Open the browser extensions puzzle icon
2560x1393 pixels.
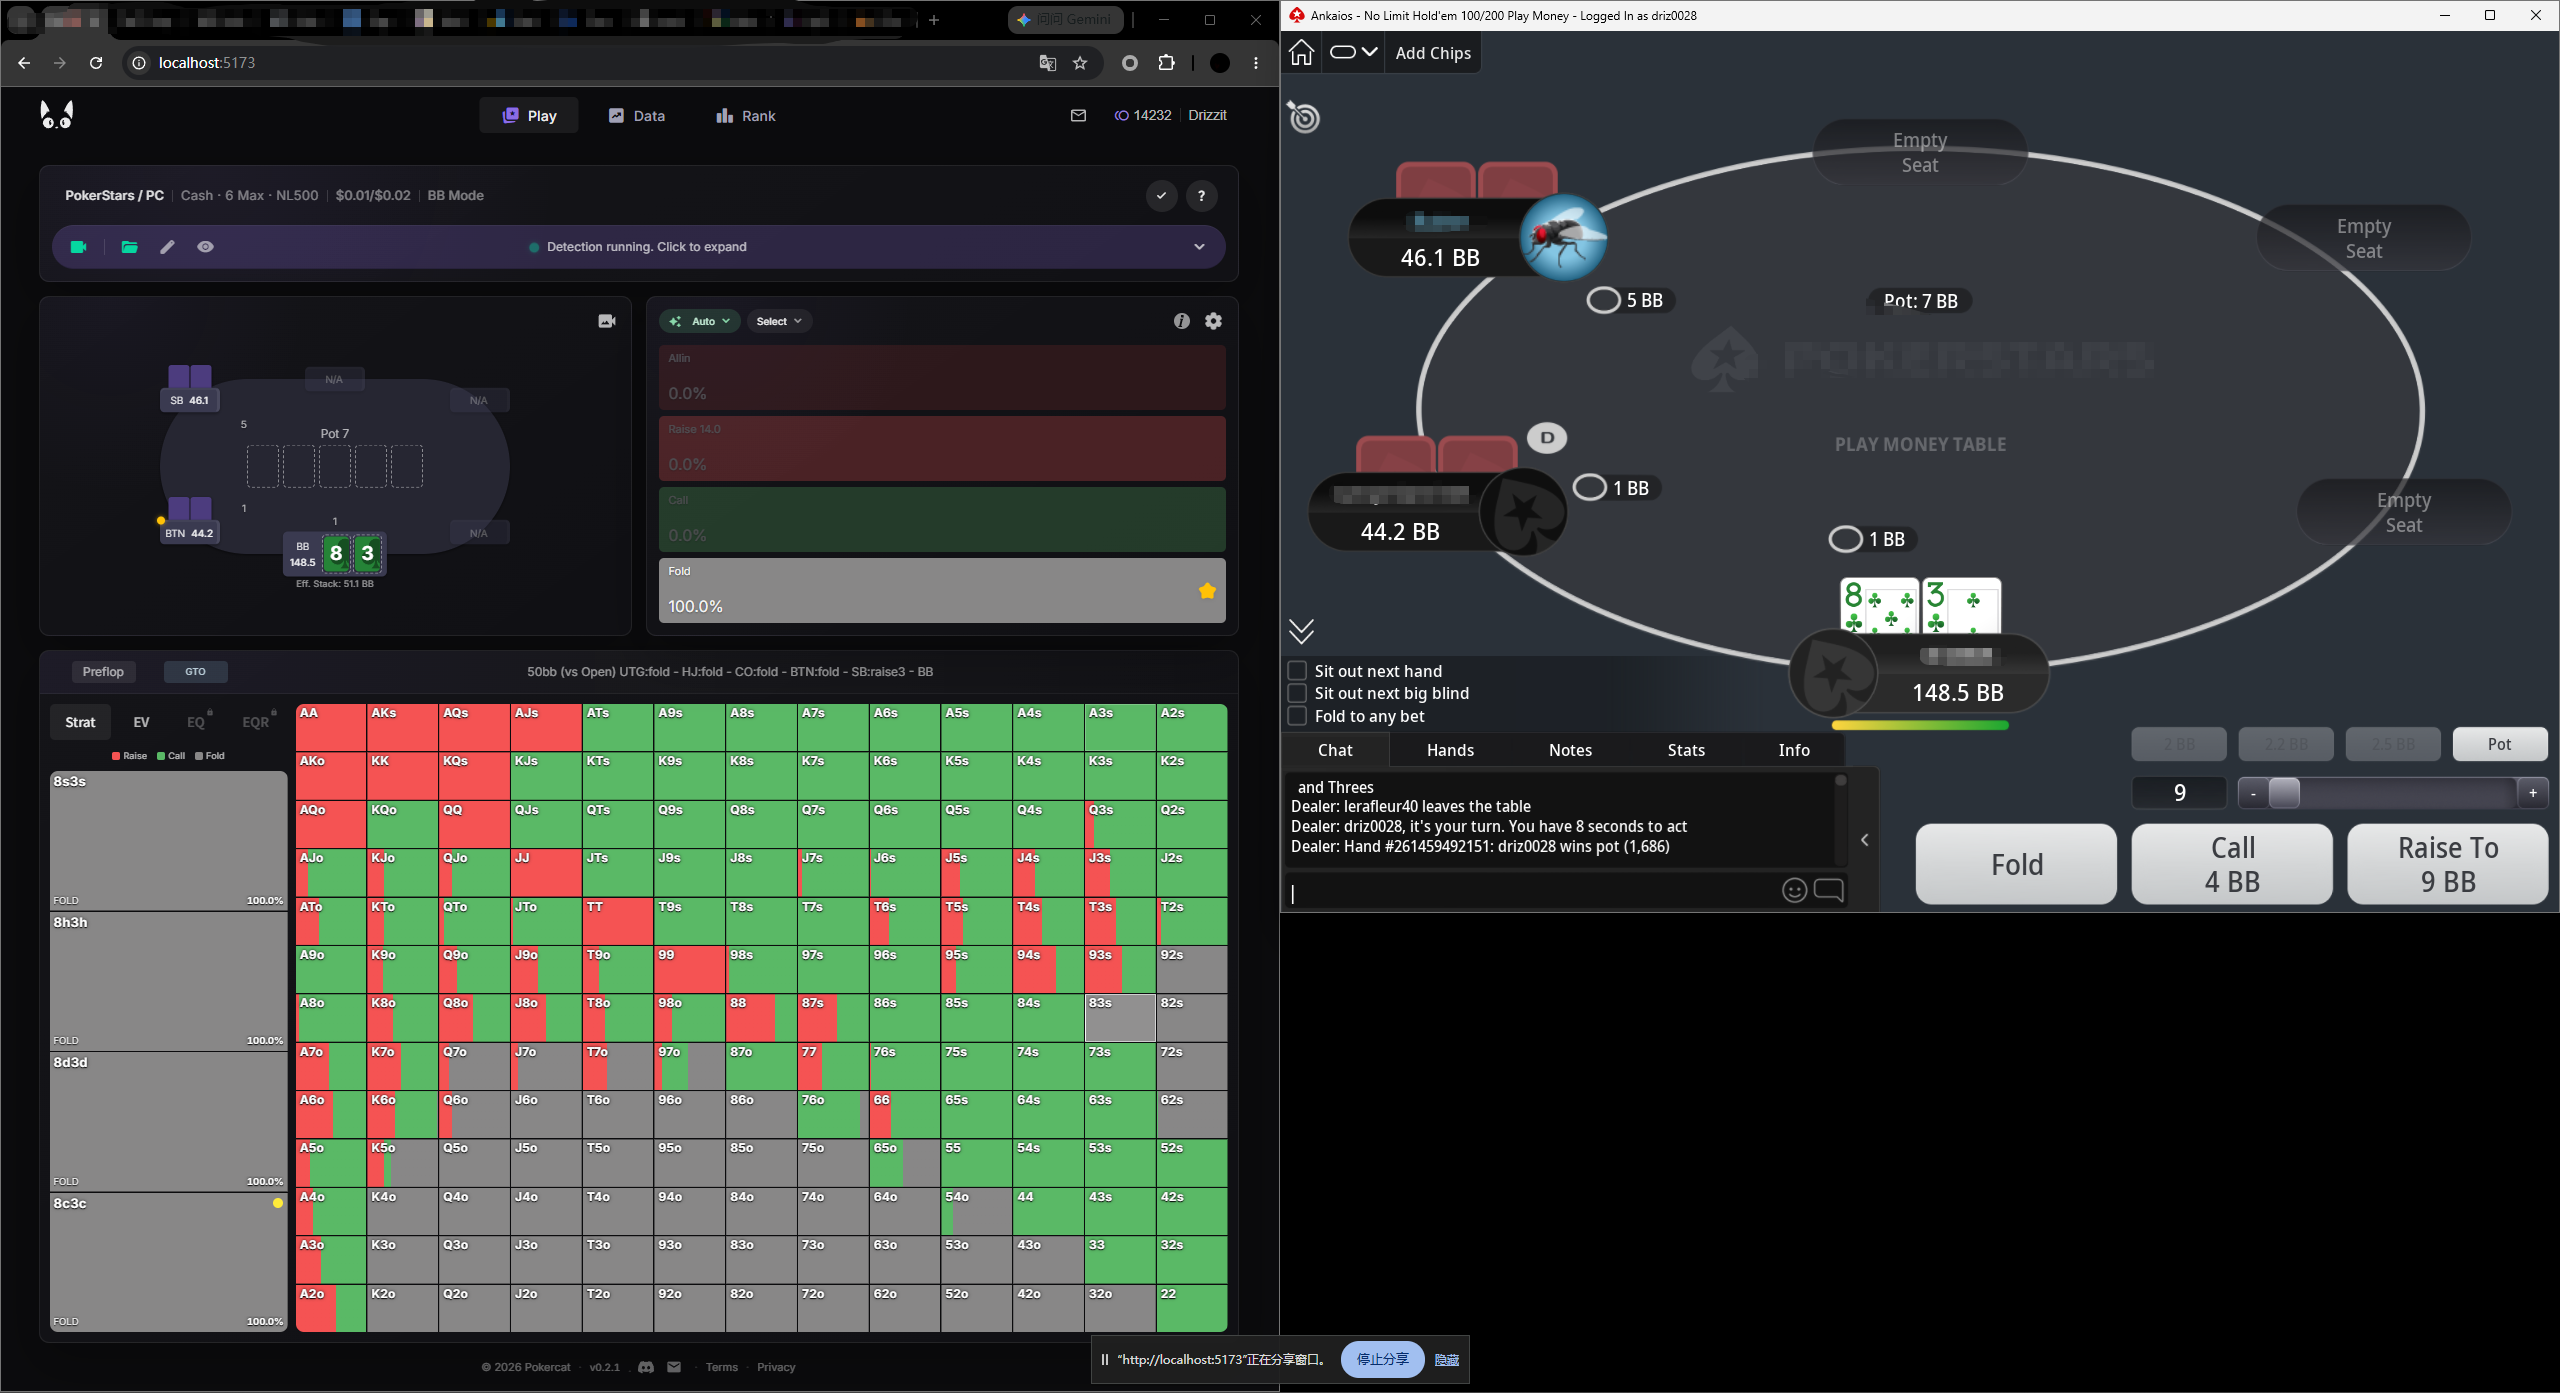click(x=1166, y=63)
